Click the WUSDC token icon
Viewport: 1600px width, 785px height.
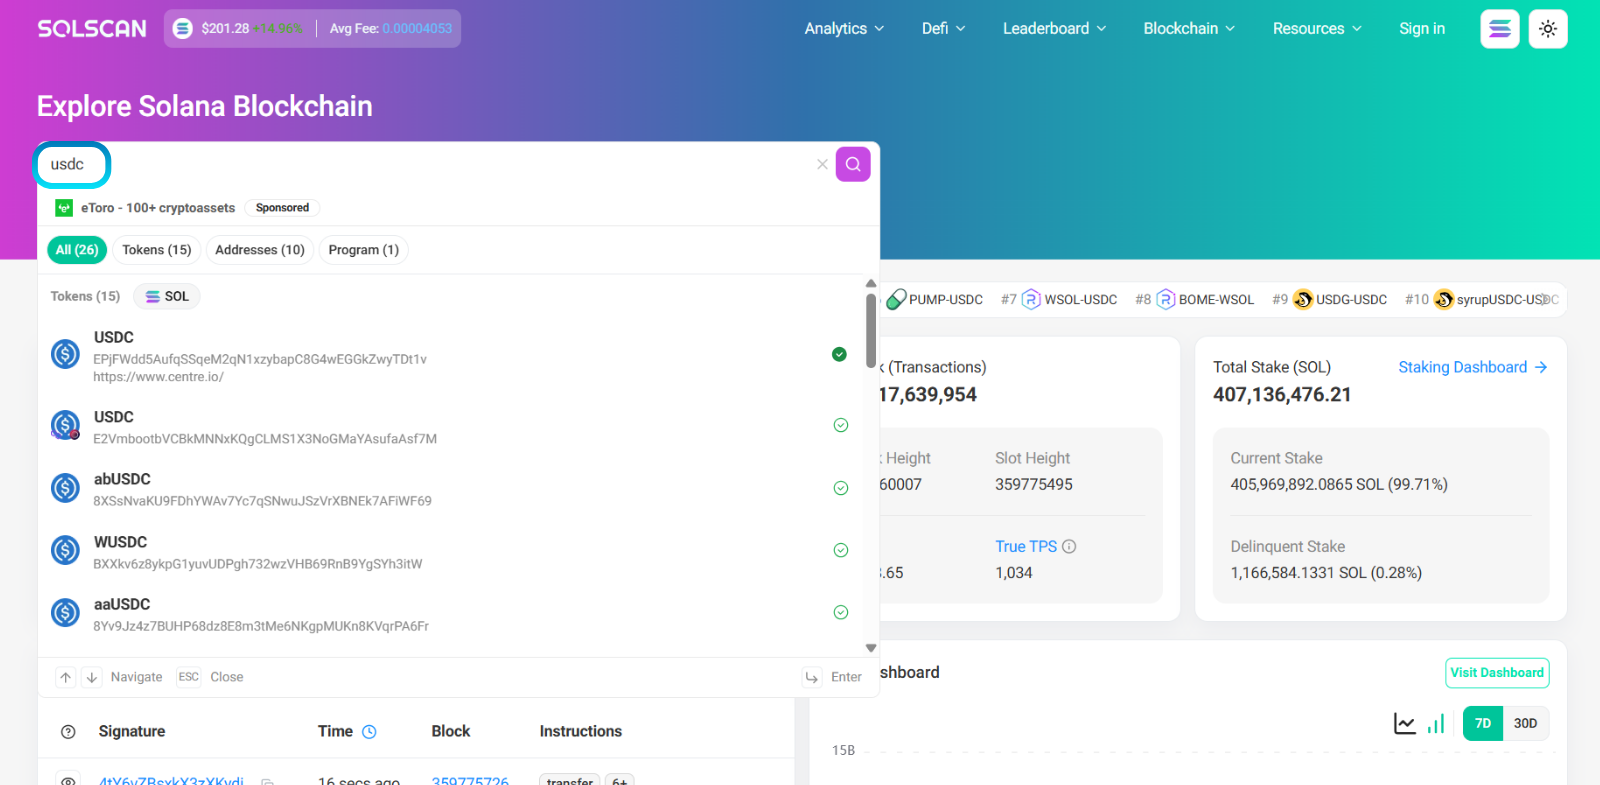point(66,550)
